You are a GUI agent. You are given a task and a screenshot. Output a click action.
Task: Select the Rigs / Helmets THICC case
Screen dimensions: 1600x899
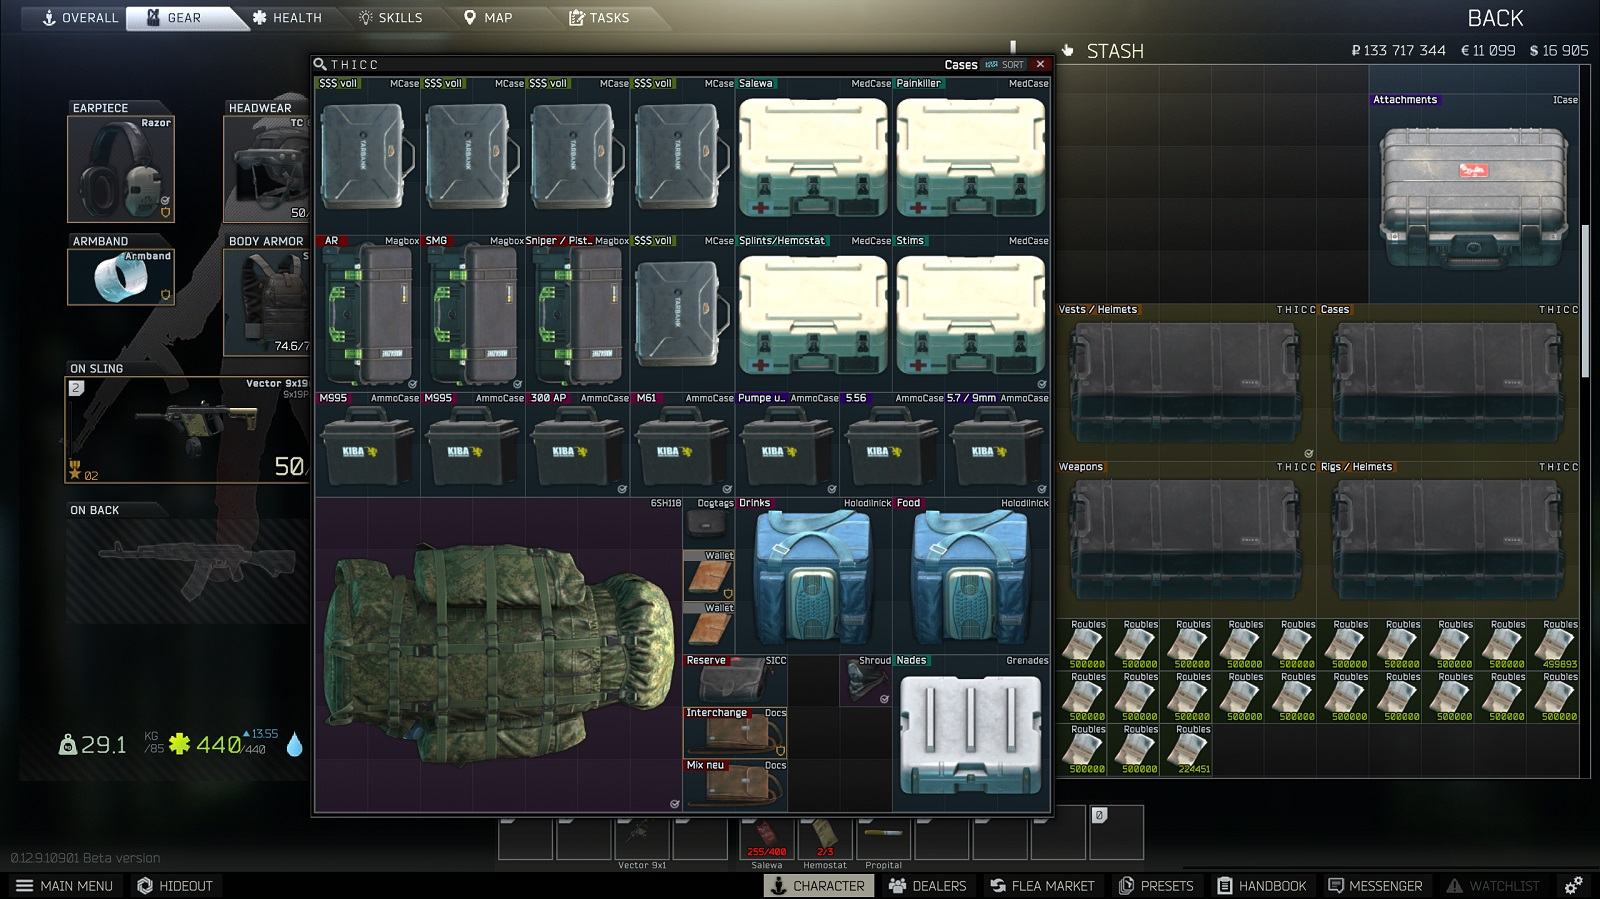click(1449, 540)
